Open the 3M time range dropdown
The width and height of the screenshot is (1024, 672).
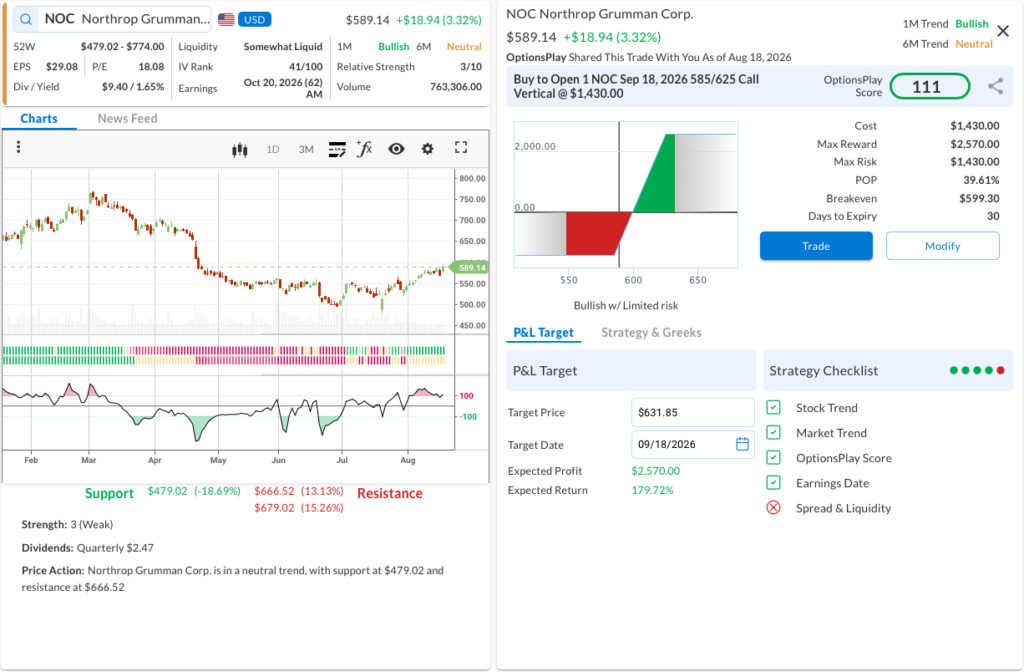306,150
